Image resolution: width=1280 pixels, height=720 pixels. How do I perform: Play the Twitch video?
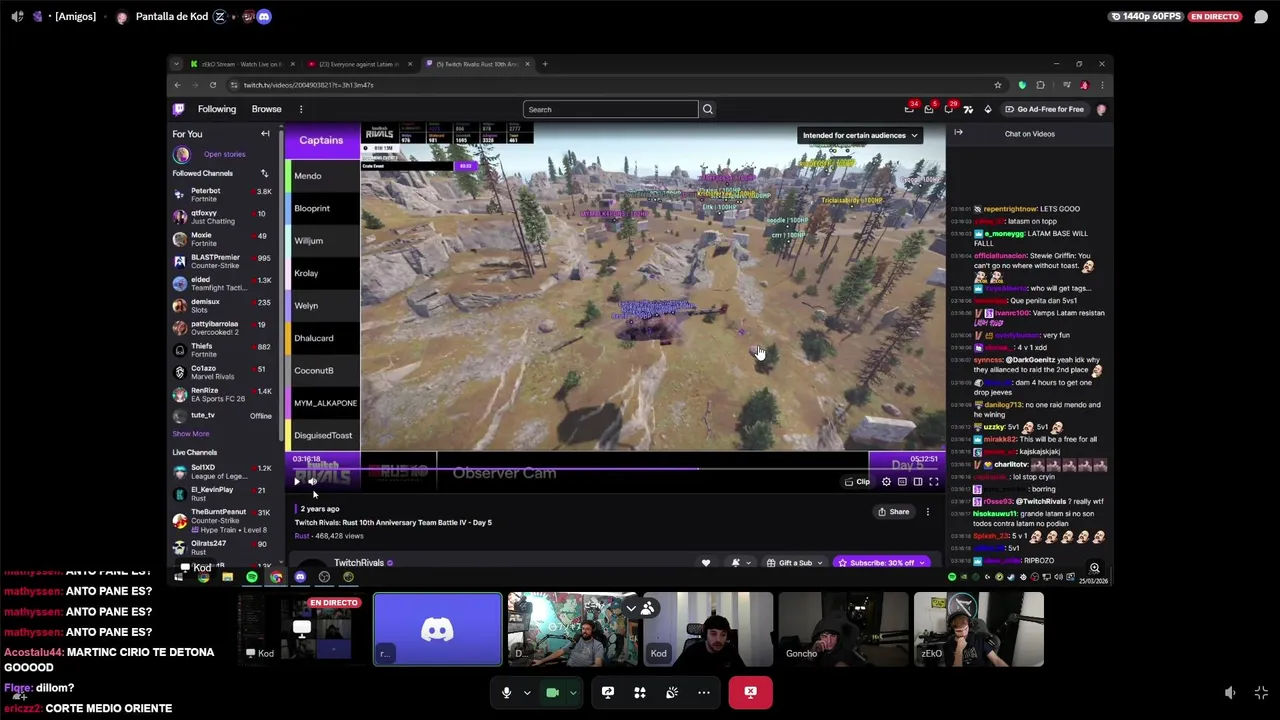[297, 482]
